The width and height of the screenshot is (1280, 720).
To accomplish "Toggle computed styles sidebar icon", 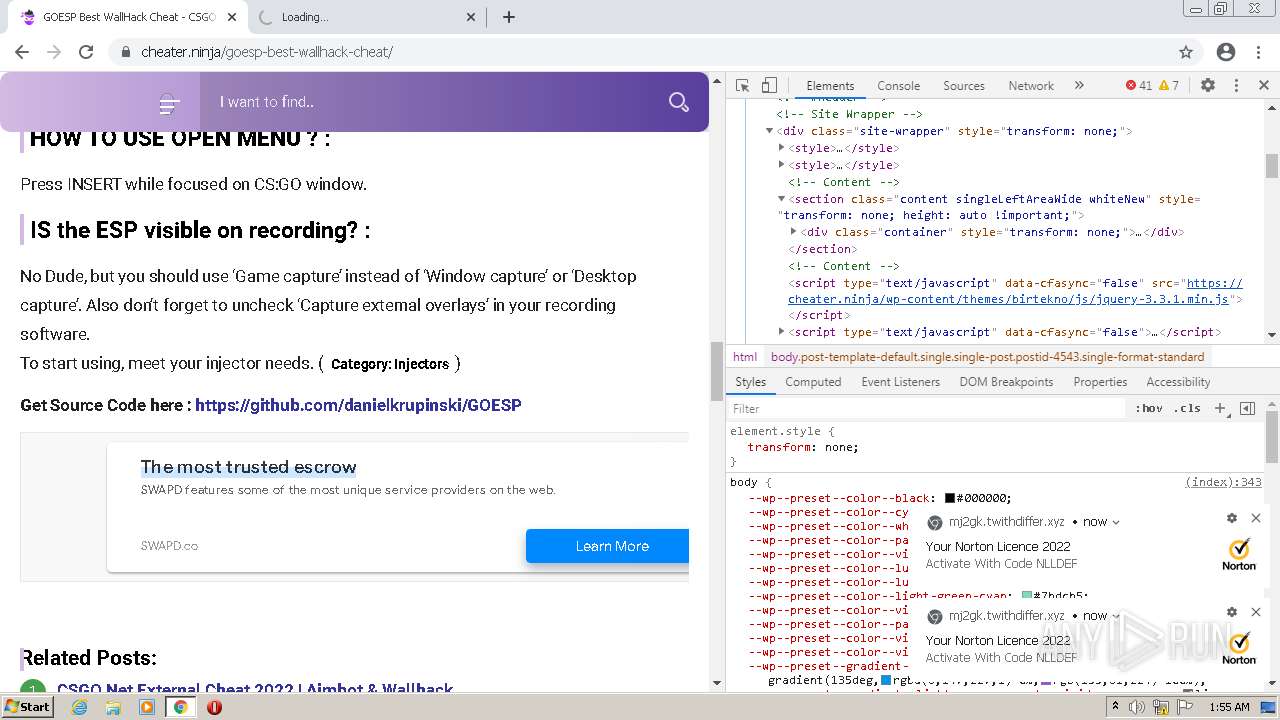I will click(1247, 408).
